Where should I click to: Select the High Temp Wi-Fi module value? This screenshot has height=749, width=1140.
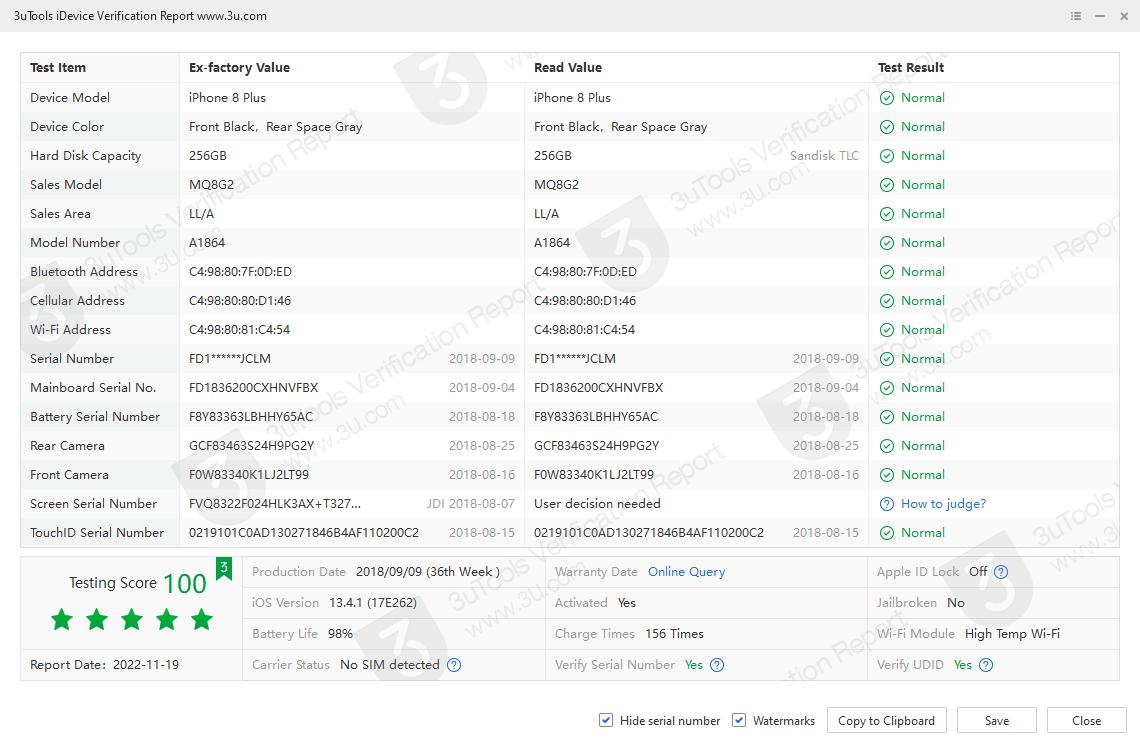pyautogui.click(x=1012, y=634)
